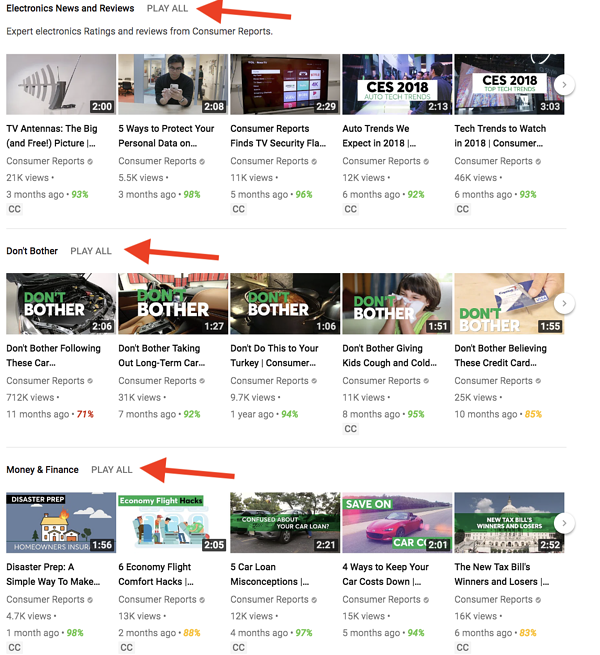The image size is (600, 655).
Task: Open CES 2018 Auto Tech Trends thumbnail
Action: 397,84
